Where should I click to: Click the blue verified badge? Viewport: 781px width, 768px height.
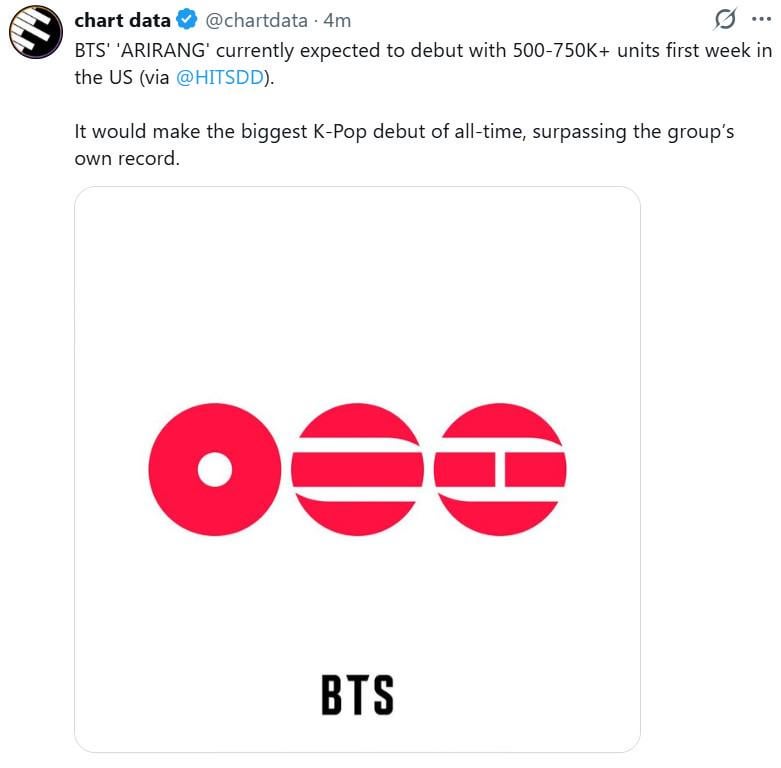tap(188, 20)
